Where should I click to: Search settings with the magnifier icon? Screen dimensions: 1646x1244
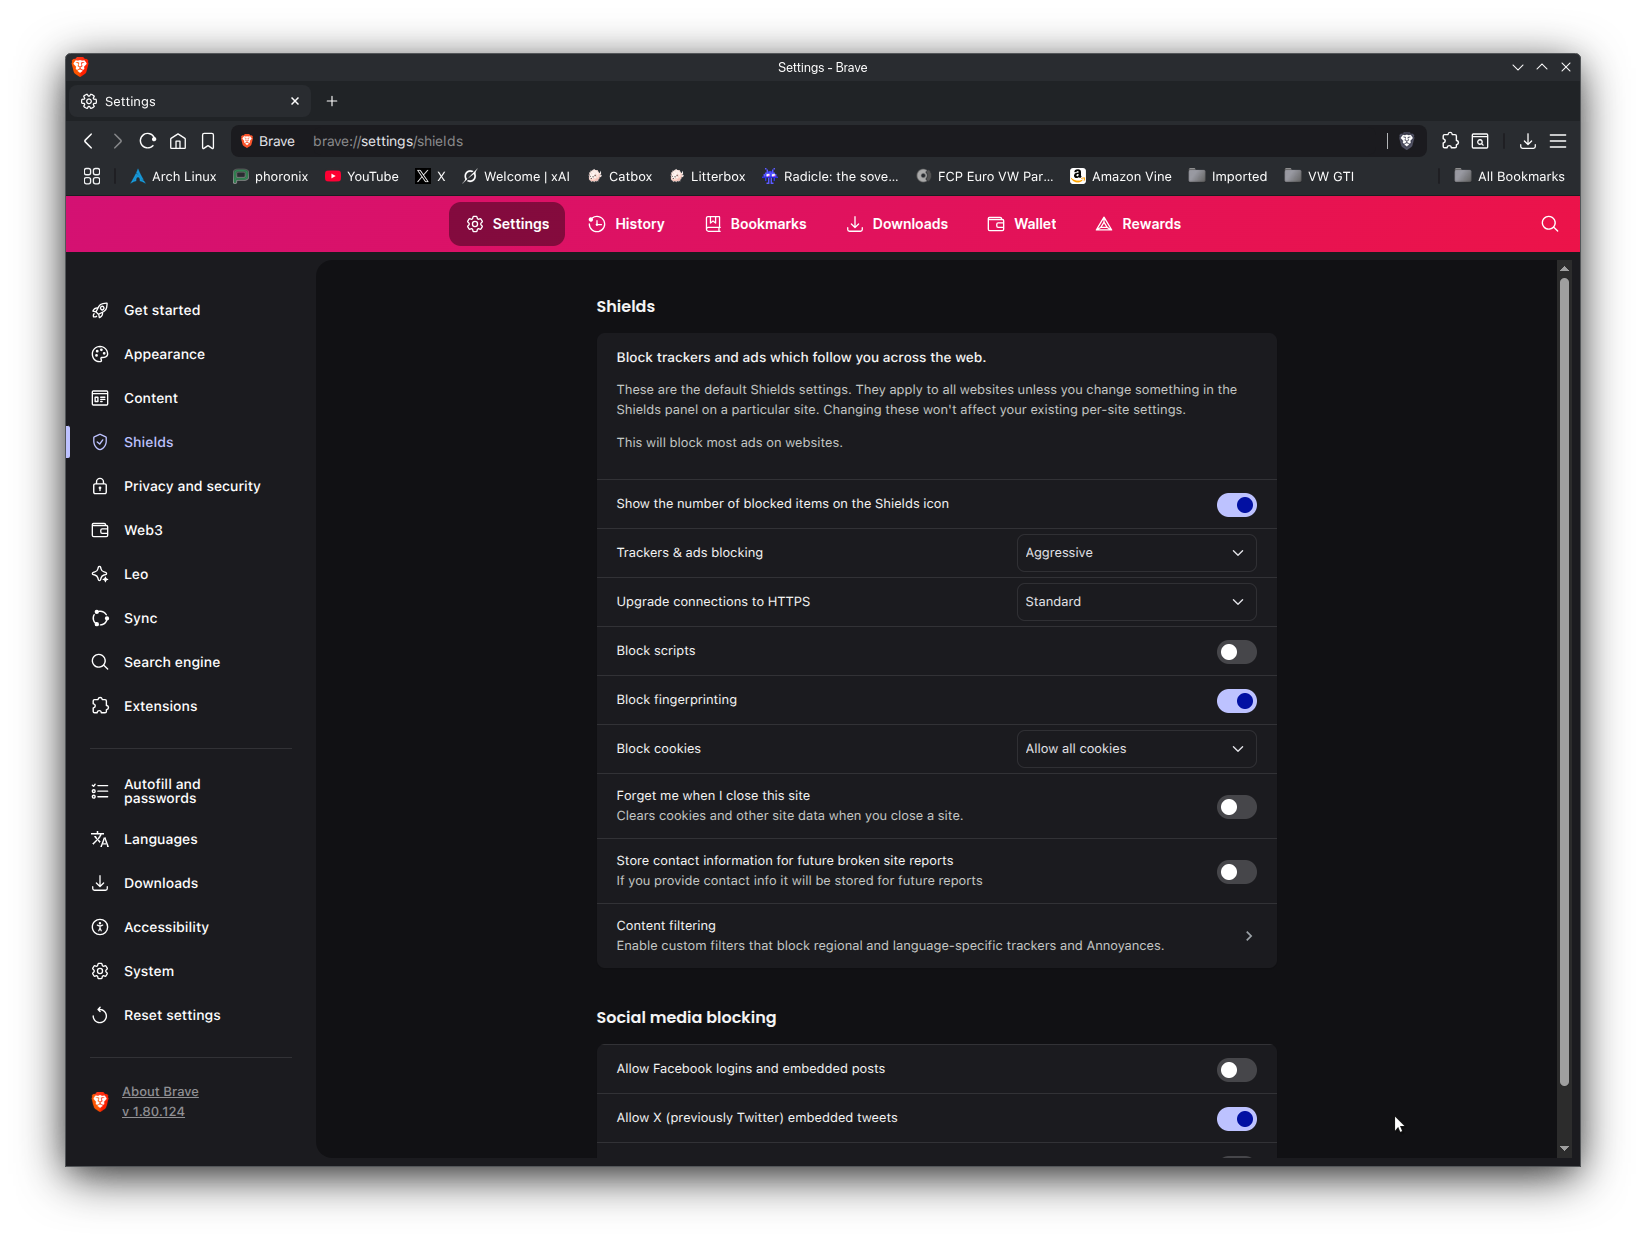pyautogui.click(x=1550, y=224)
